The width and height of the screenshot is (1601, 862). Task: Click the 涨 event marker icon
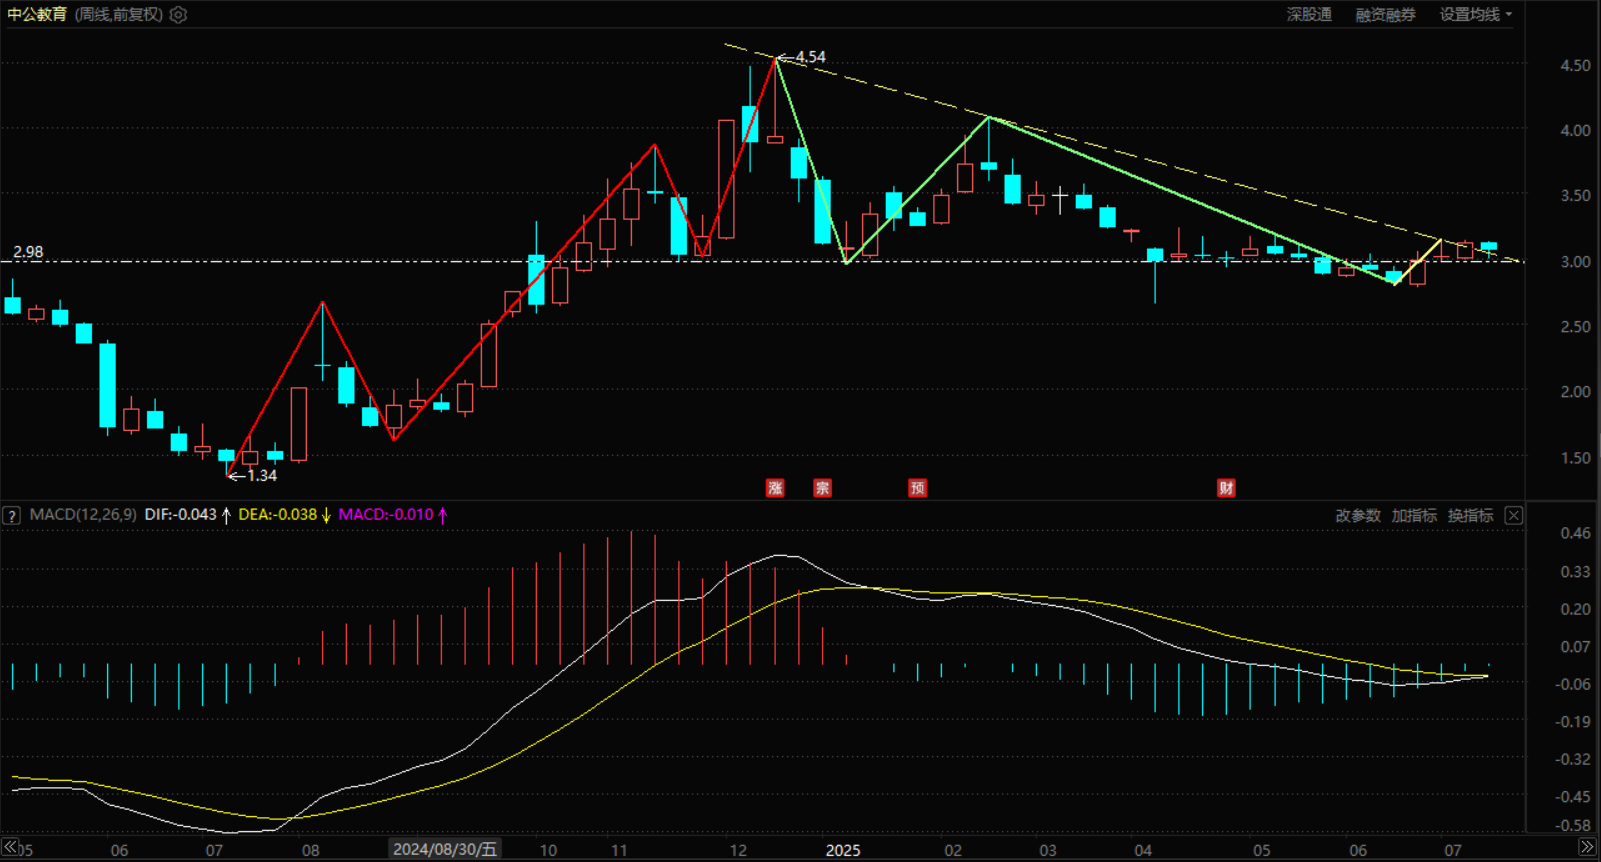[x=775, y=488]
